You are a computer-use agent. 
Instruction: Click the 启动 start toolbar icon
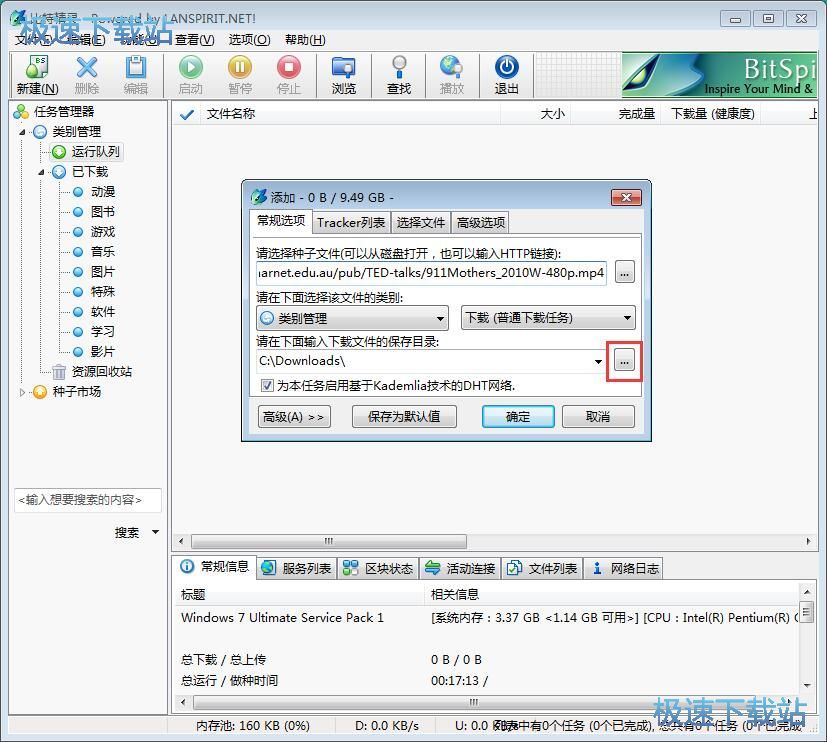(190, 75)
